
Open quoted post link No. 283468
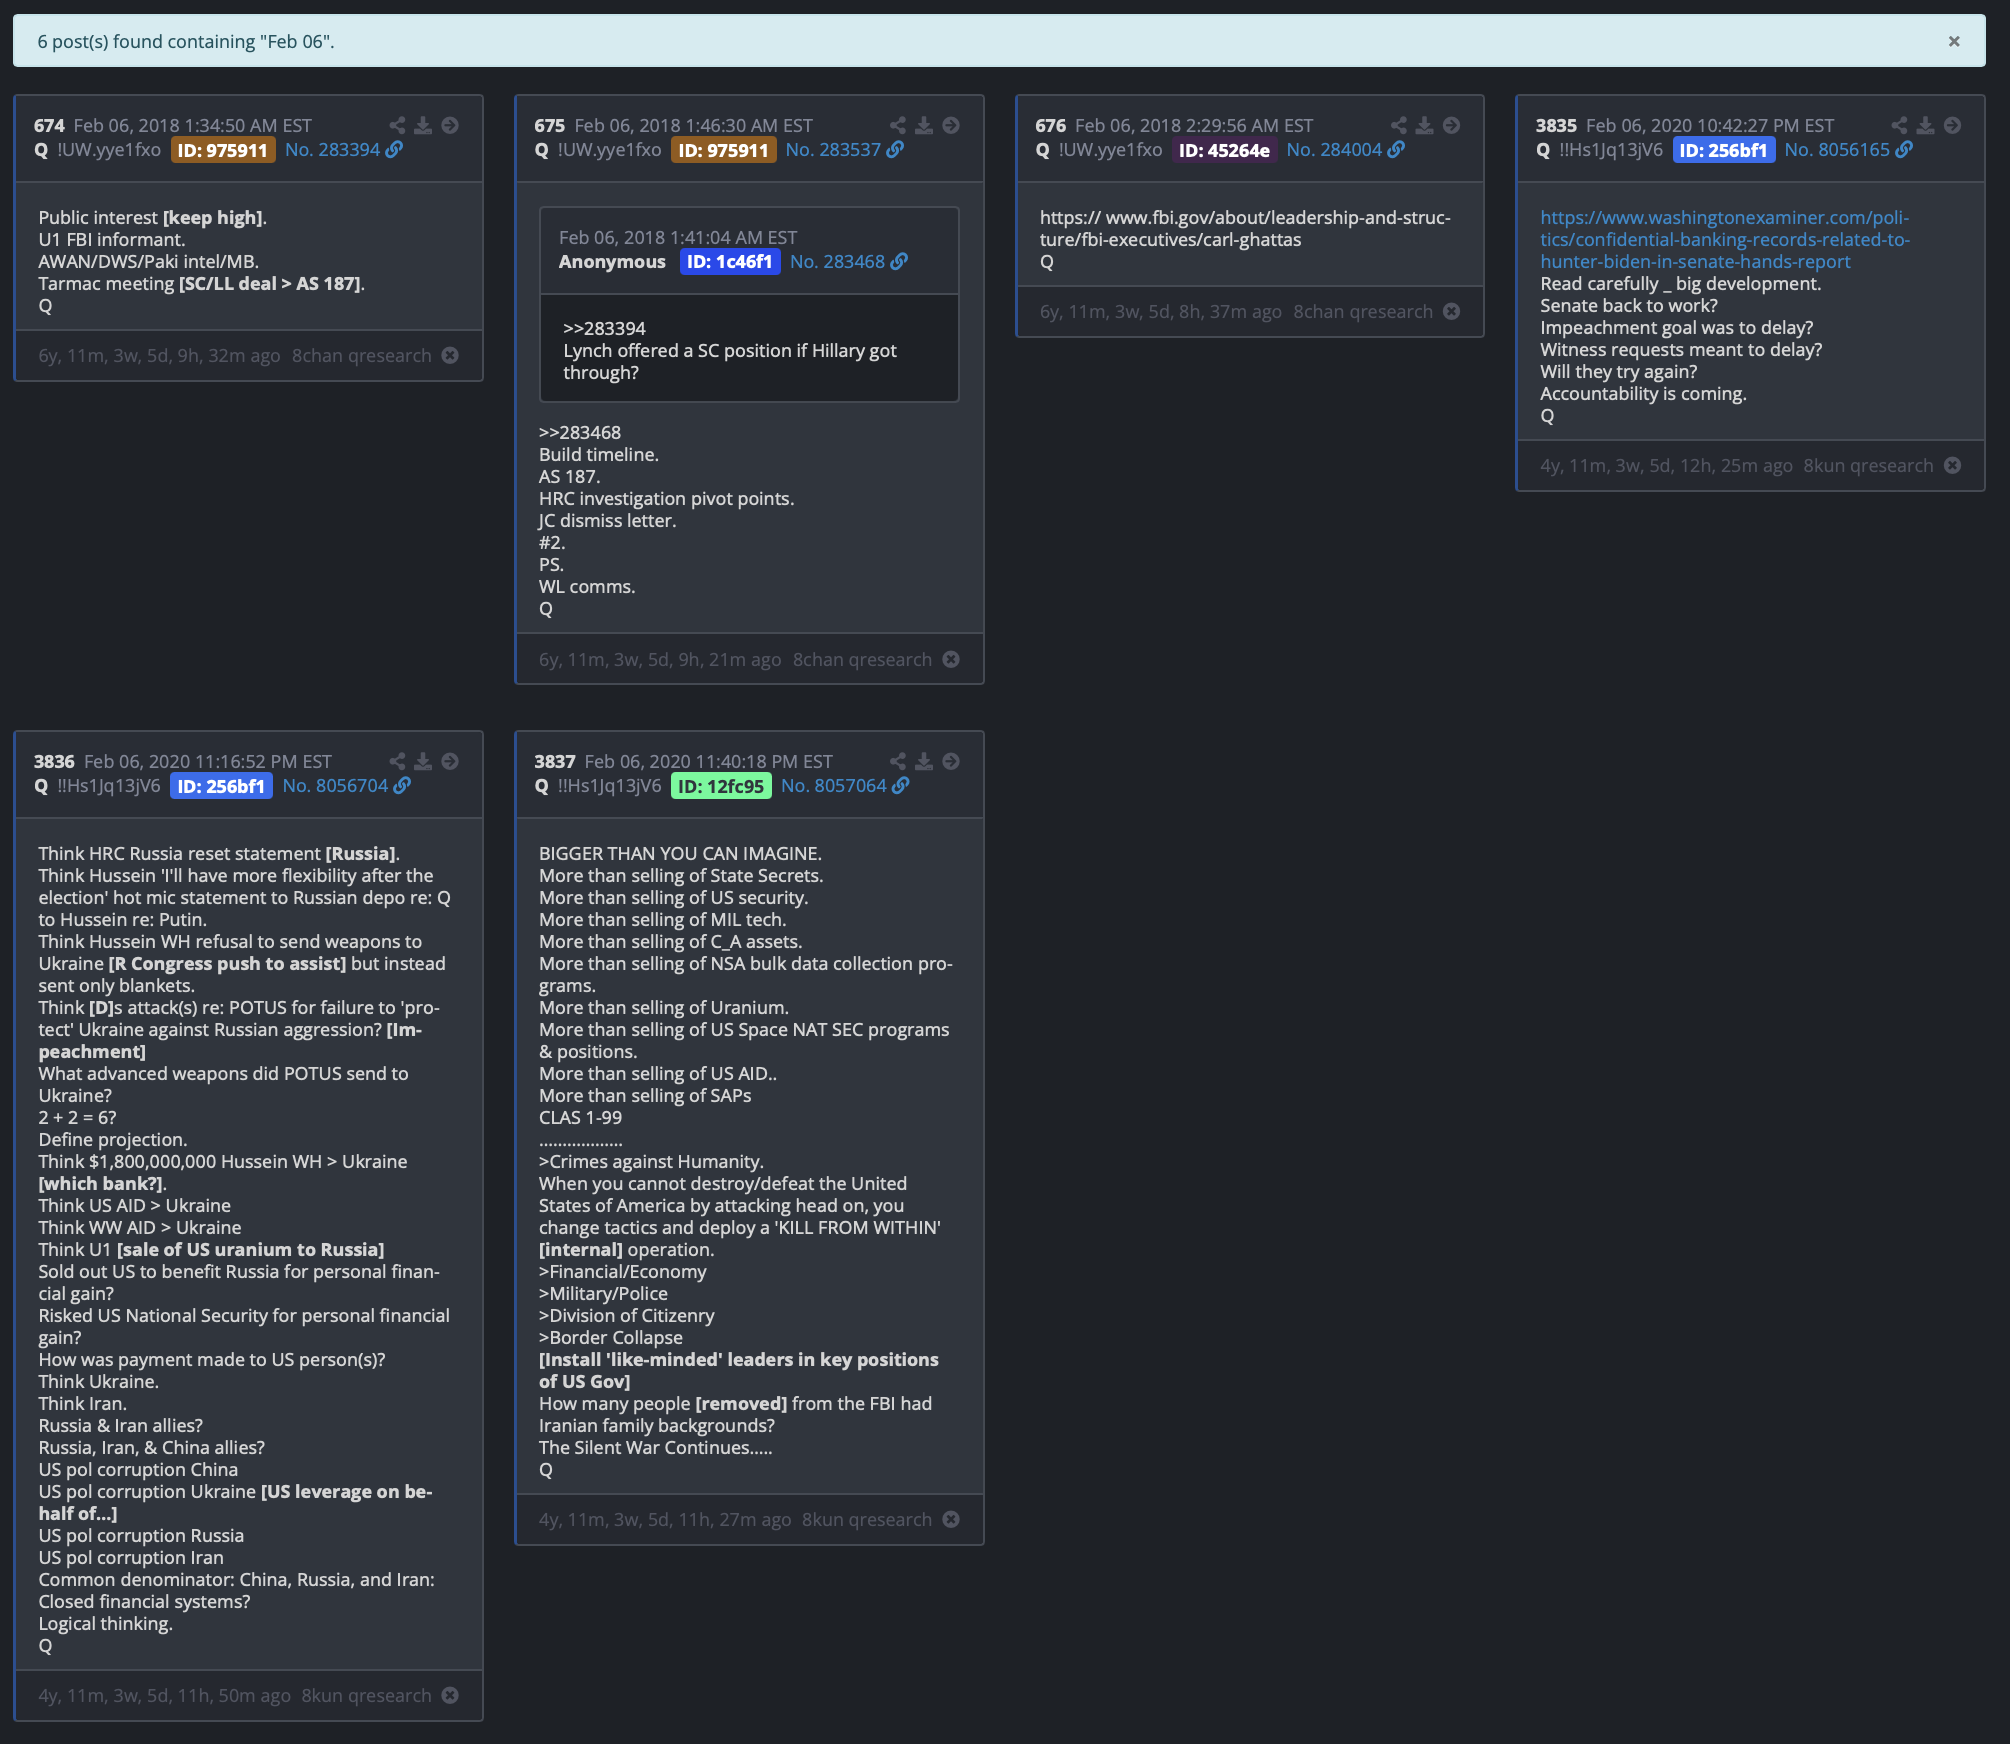837,261
